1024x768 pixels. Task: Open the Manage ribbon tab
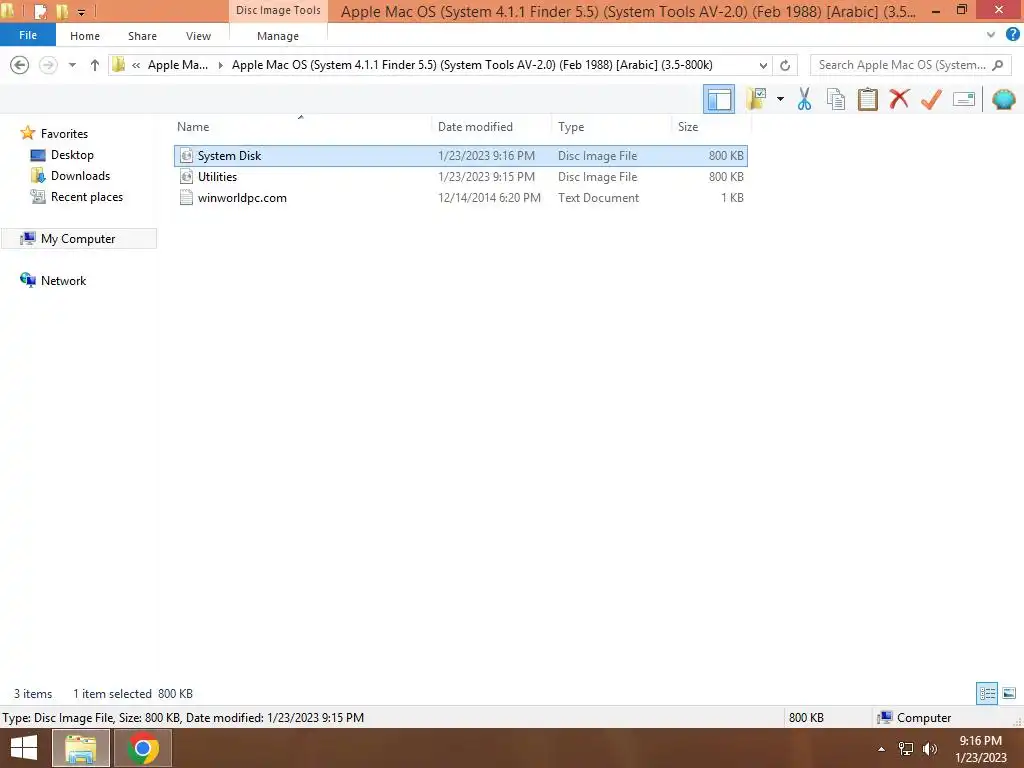pos(278,36)
